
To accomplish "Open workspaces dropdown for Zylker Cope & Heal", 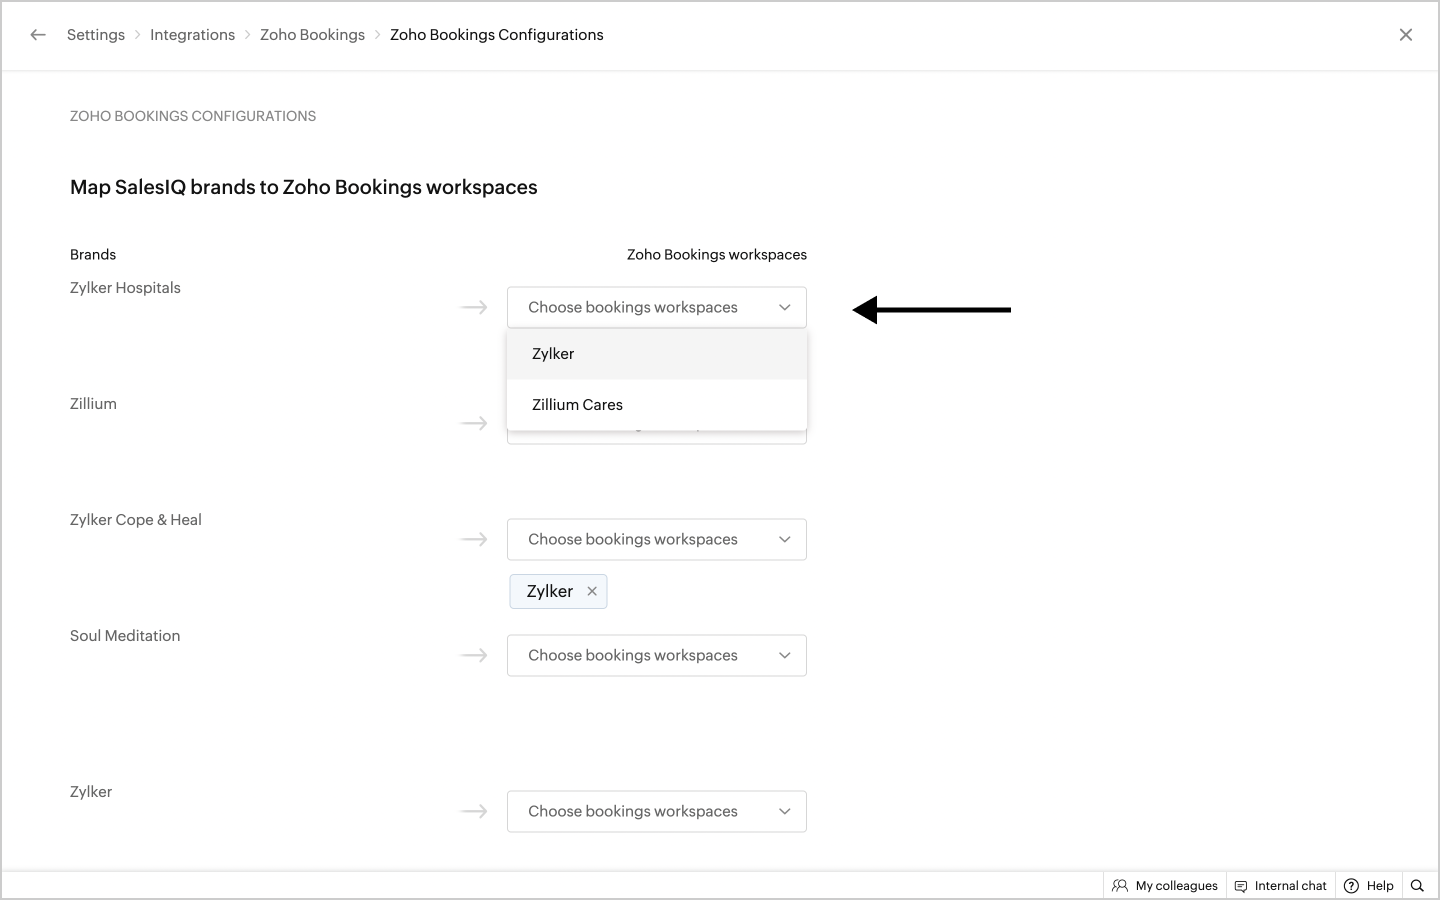I will (657, 539).
